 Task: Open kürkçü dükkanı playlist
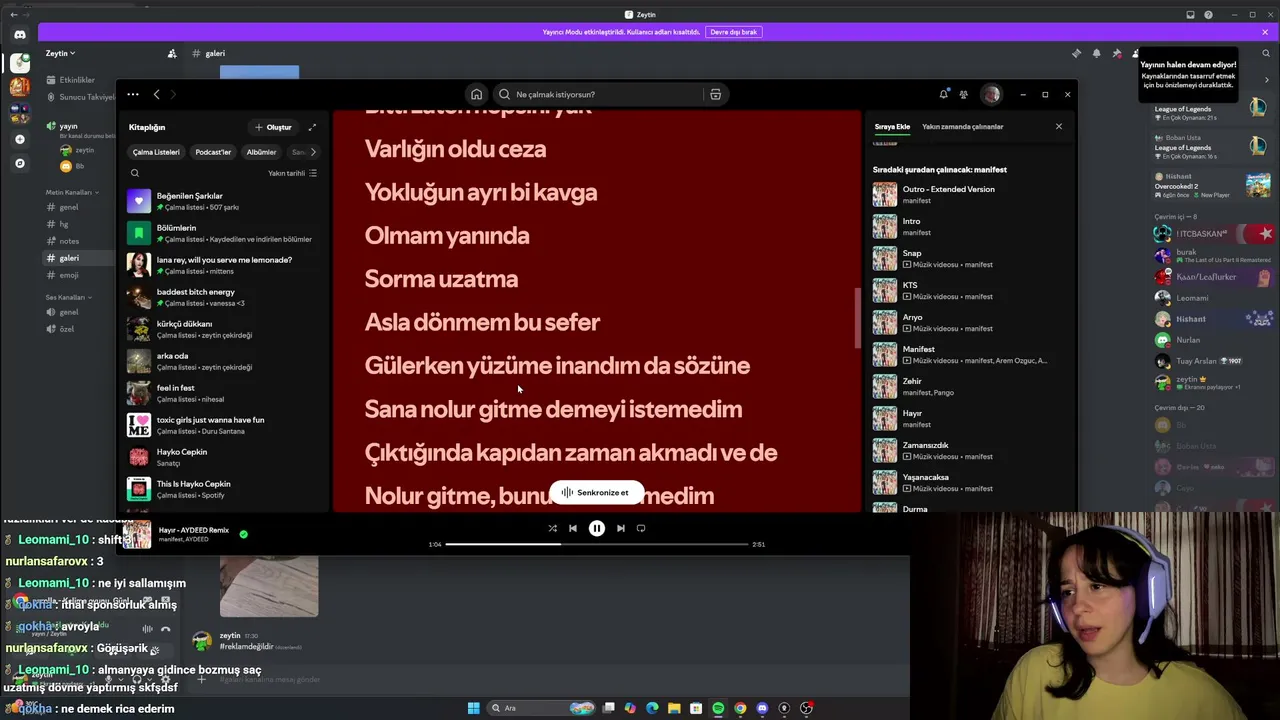pyautogui.click(x=224, y=329)
